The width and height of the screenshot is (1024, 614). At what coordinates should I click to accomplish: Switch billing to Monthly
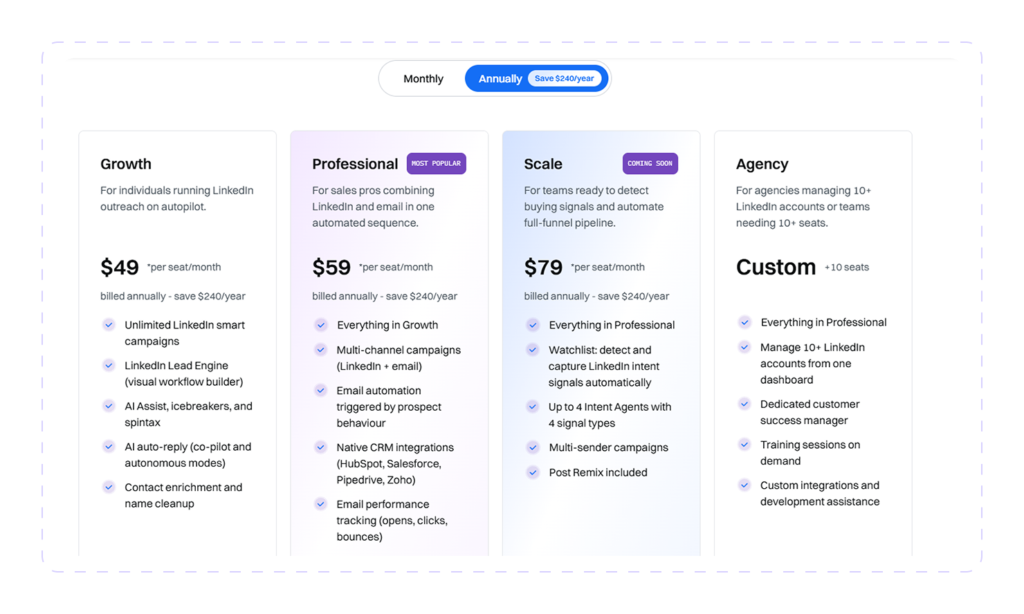423,78
